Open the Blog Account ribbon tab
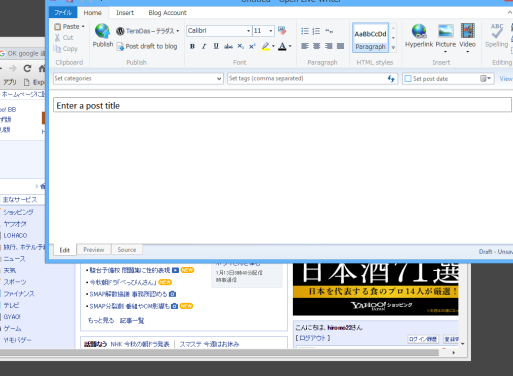This screenshot has height=376, width=513. (x=167, y=13)
